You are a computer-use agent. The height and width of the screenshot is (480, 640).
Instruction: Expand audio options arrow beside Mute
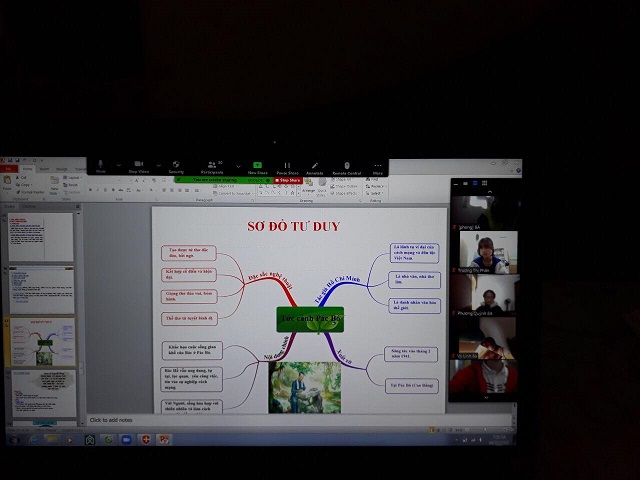click(x=119, y=165)
